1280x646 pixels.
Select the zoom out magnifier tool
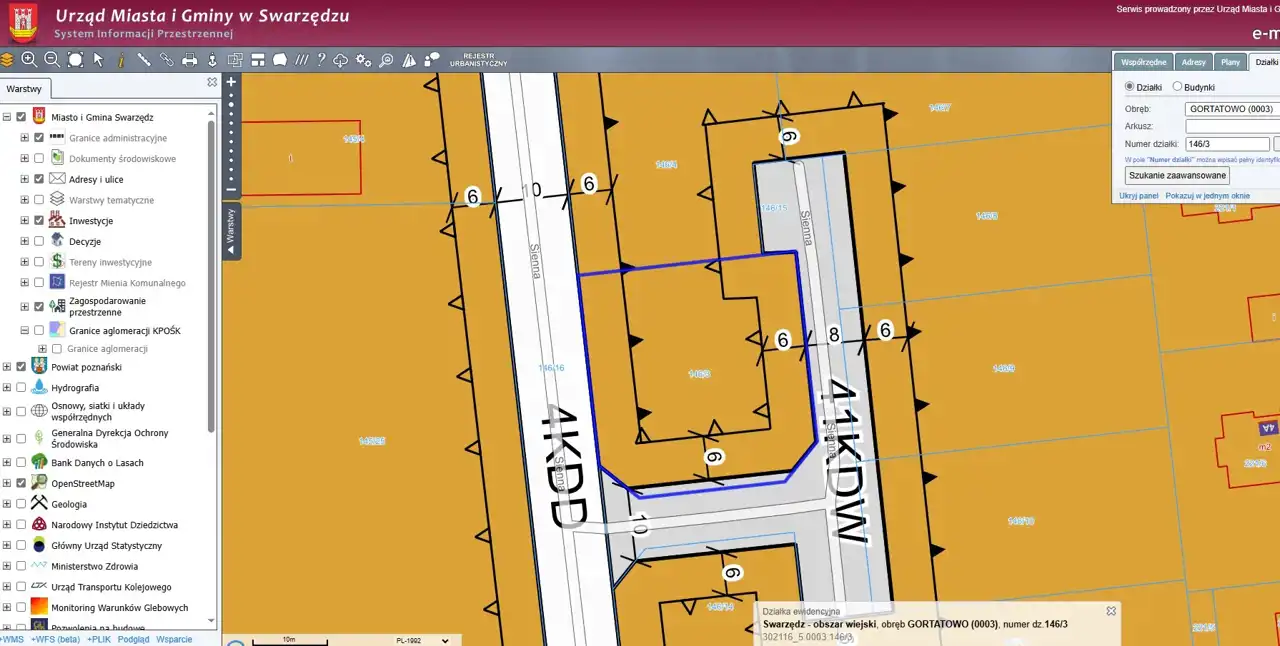click(52, 60)
